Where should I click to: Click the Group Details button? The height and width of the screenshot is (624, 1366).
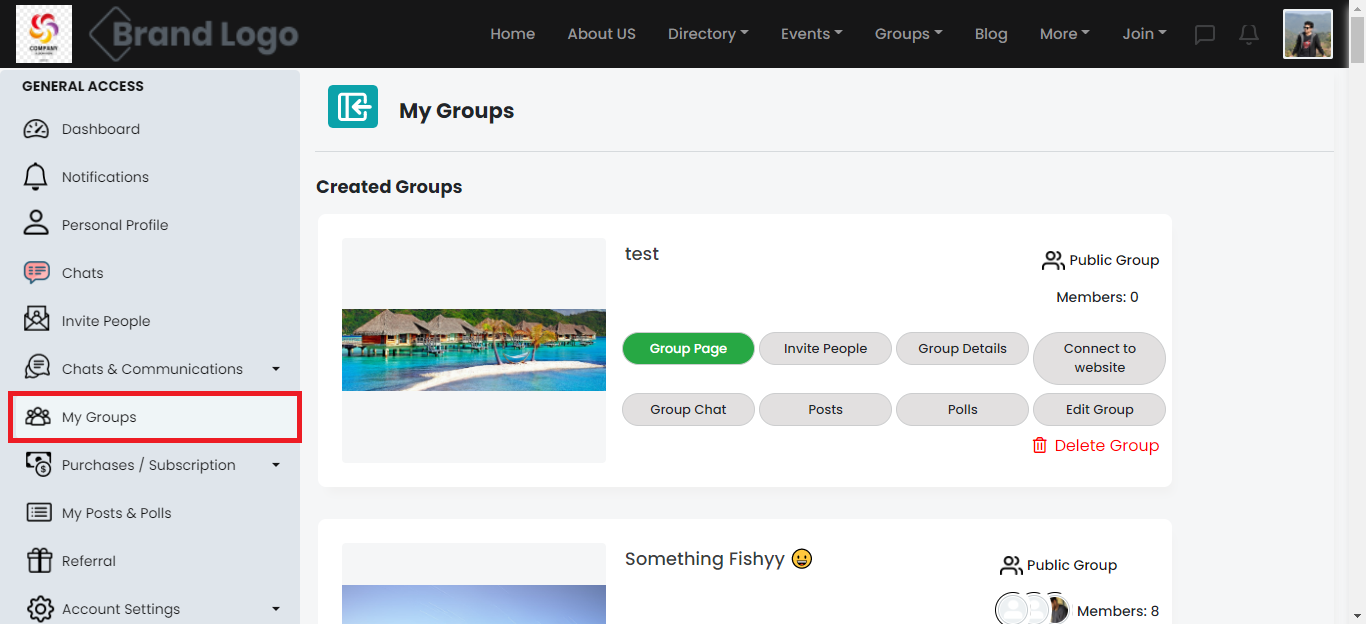click(x=962, y=349)
